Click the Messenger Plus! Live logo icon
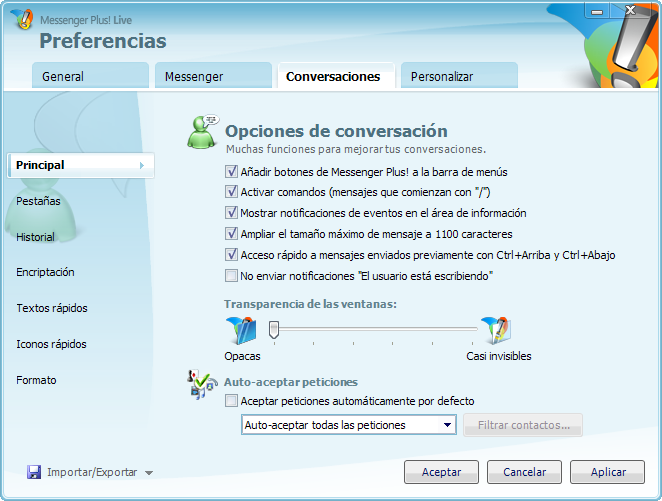 click(20, 19)
